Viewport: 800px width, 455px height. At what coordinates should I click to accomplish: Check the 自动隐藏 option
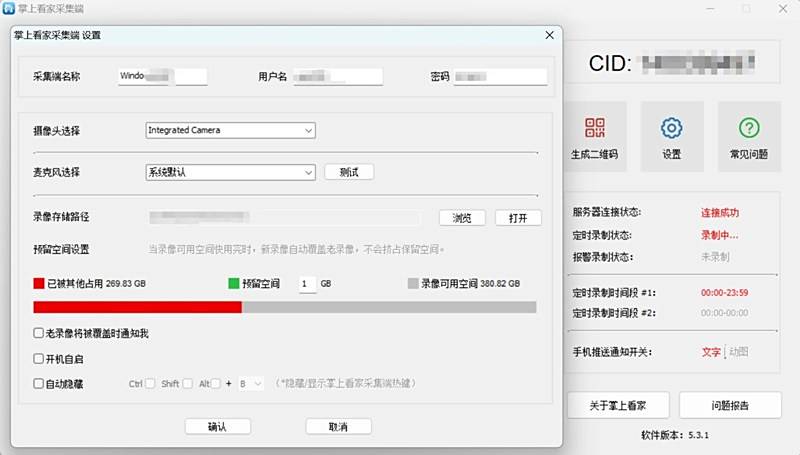39,383
